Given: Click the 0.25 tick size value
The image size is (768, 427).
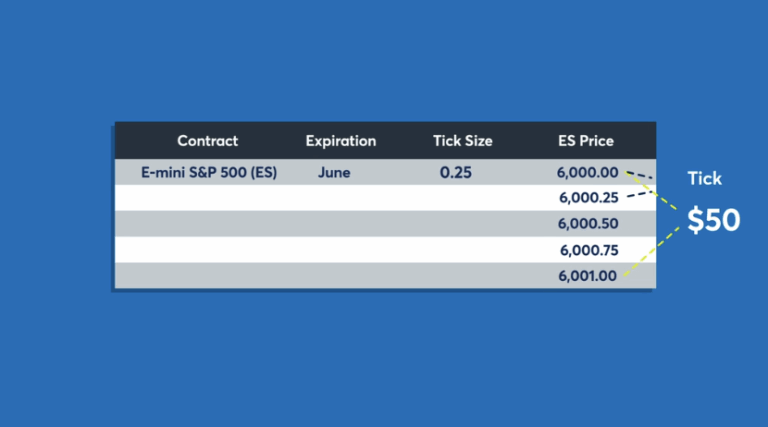Looking at the screenshot, I should pos(455,172).
